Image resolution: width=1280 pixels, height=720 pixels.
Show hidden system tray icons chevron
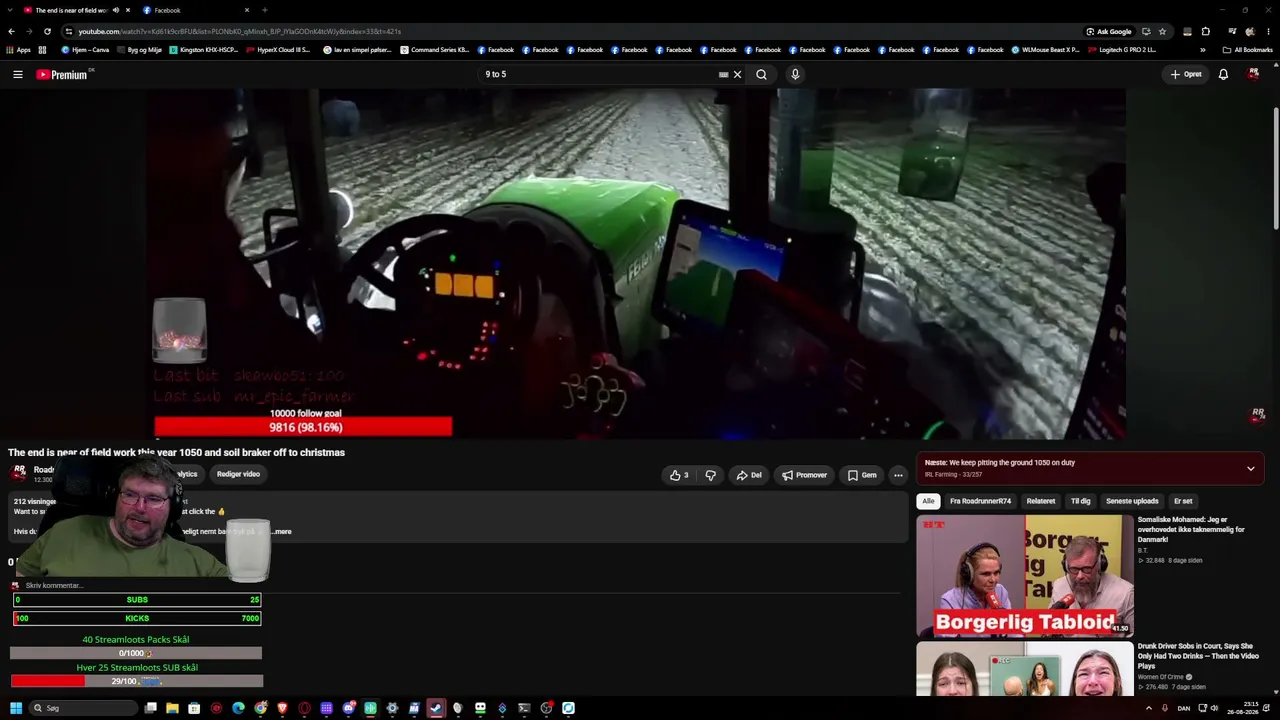1148,708
